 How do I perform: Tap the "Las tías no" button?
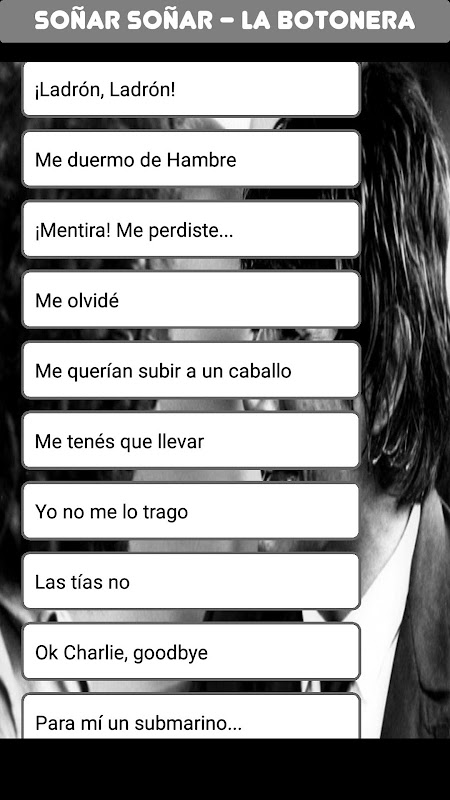point(191,581)
